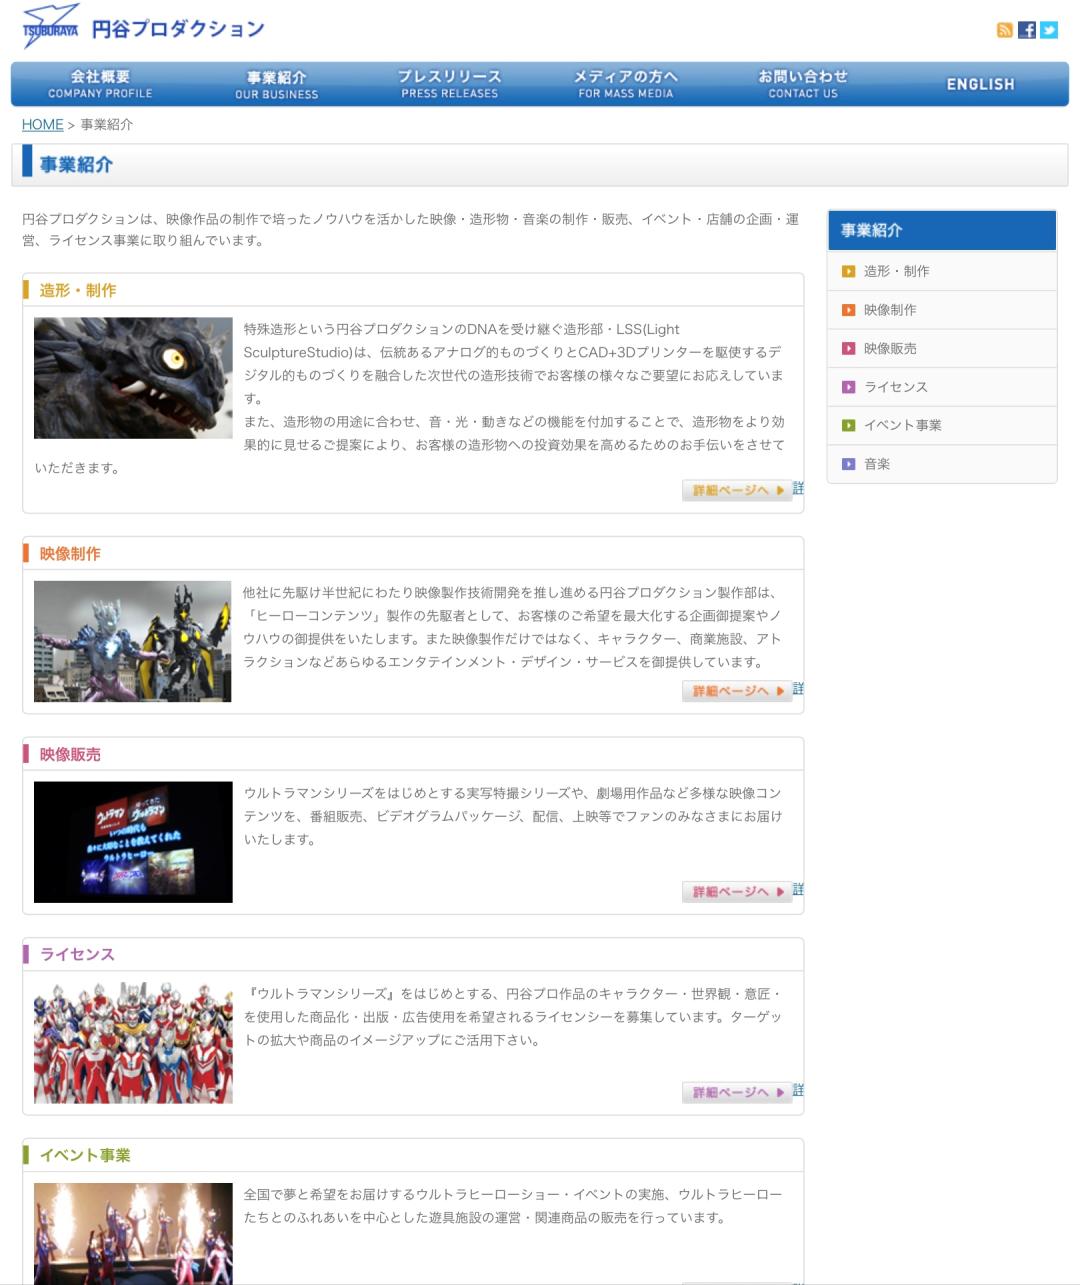The width and height of the screenshot is (1080, 1285).
Task: Click the Facebook icon in the header
Action: tap(1026, 30)
